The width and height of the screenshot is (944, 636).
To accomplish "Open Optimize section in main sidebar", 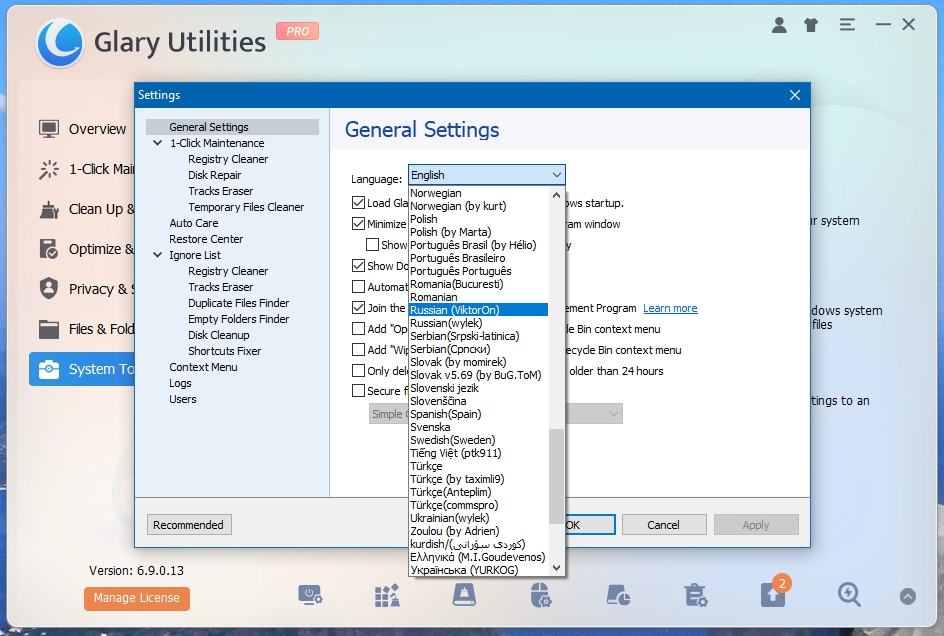I will pos(85,249).
